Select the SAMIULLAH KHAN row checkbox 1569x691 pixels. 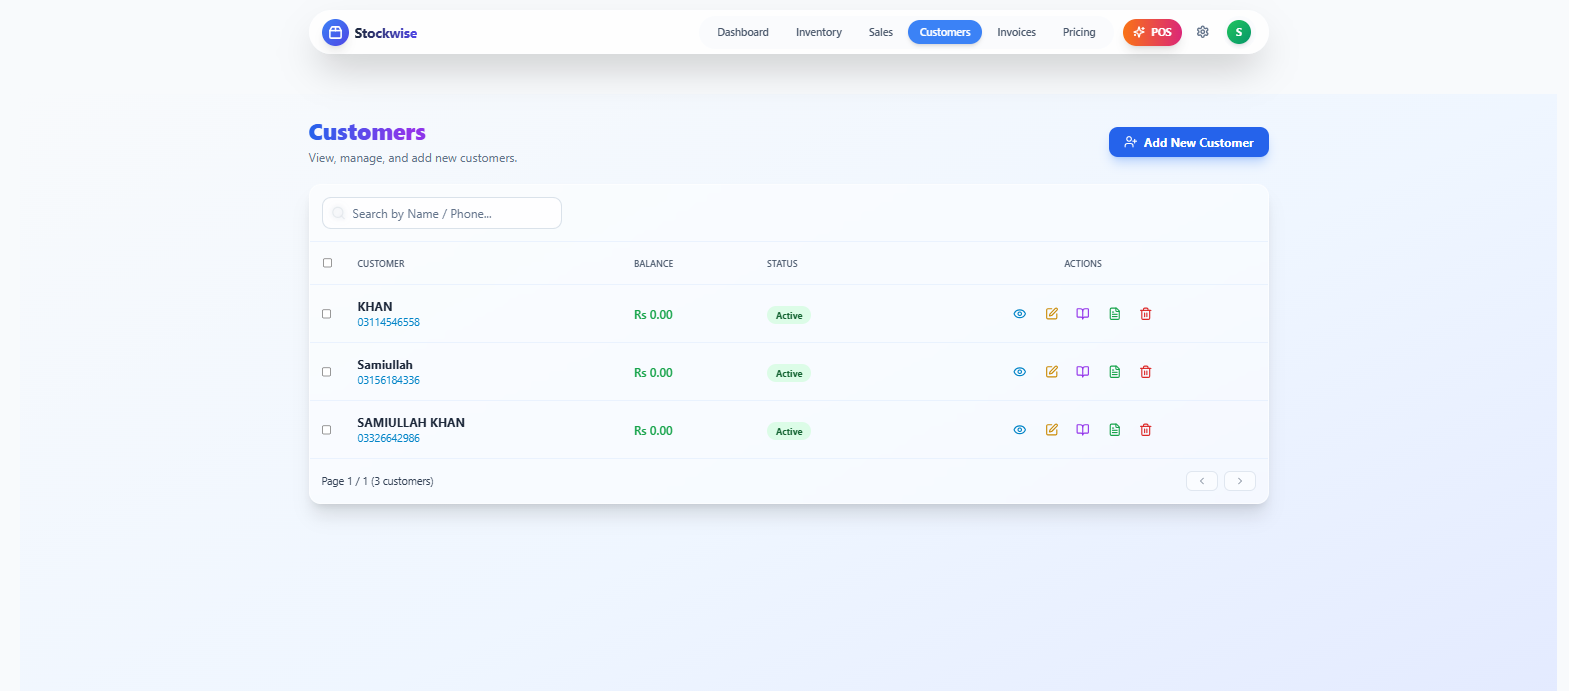tap(326, 430)
